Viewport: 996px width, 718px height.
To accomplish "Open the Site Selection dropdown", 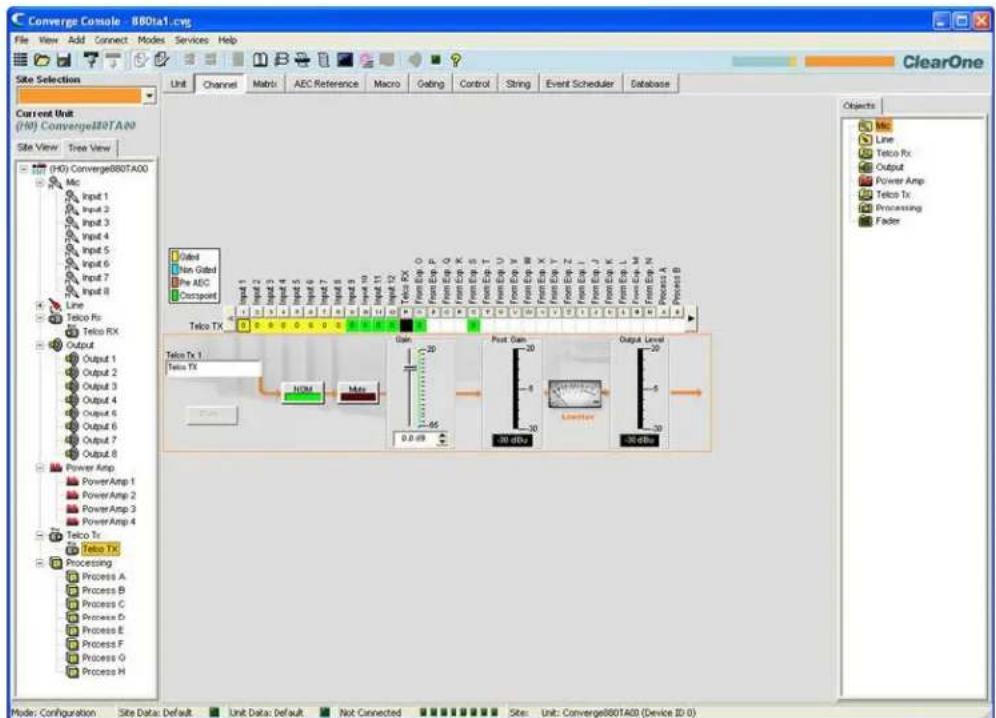I will (x=149, y=96).
